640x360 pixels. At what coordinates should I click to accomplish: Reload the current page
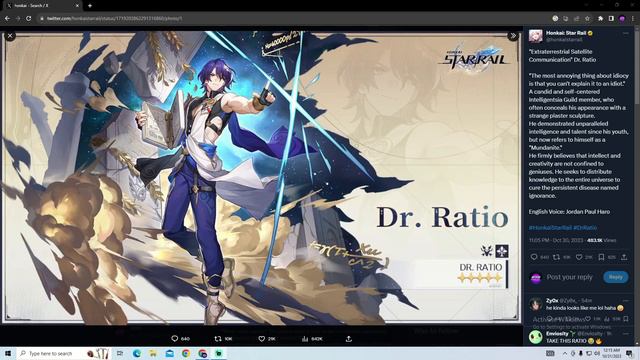coord(29,18)
